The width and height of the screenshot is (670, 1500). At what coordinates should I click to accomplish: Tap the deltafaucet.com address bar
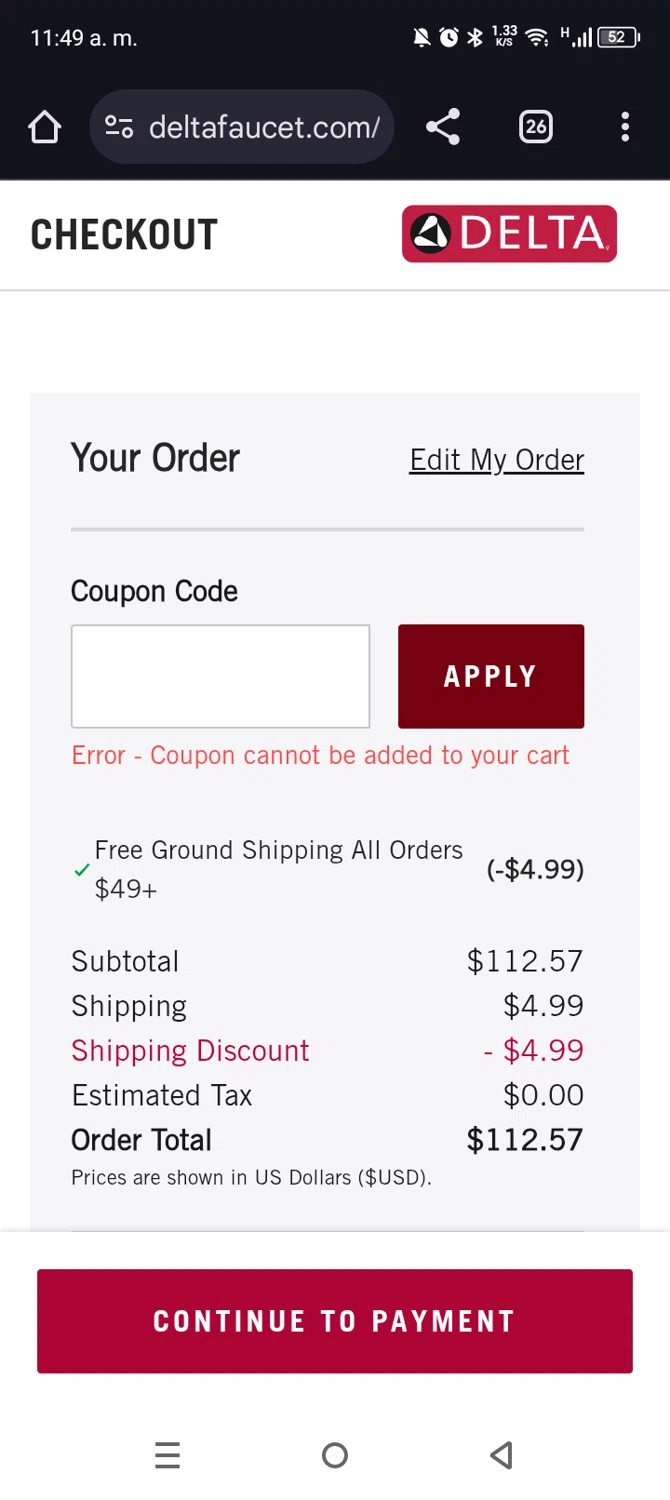pyautogui.click(x=264, y=127)
